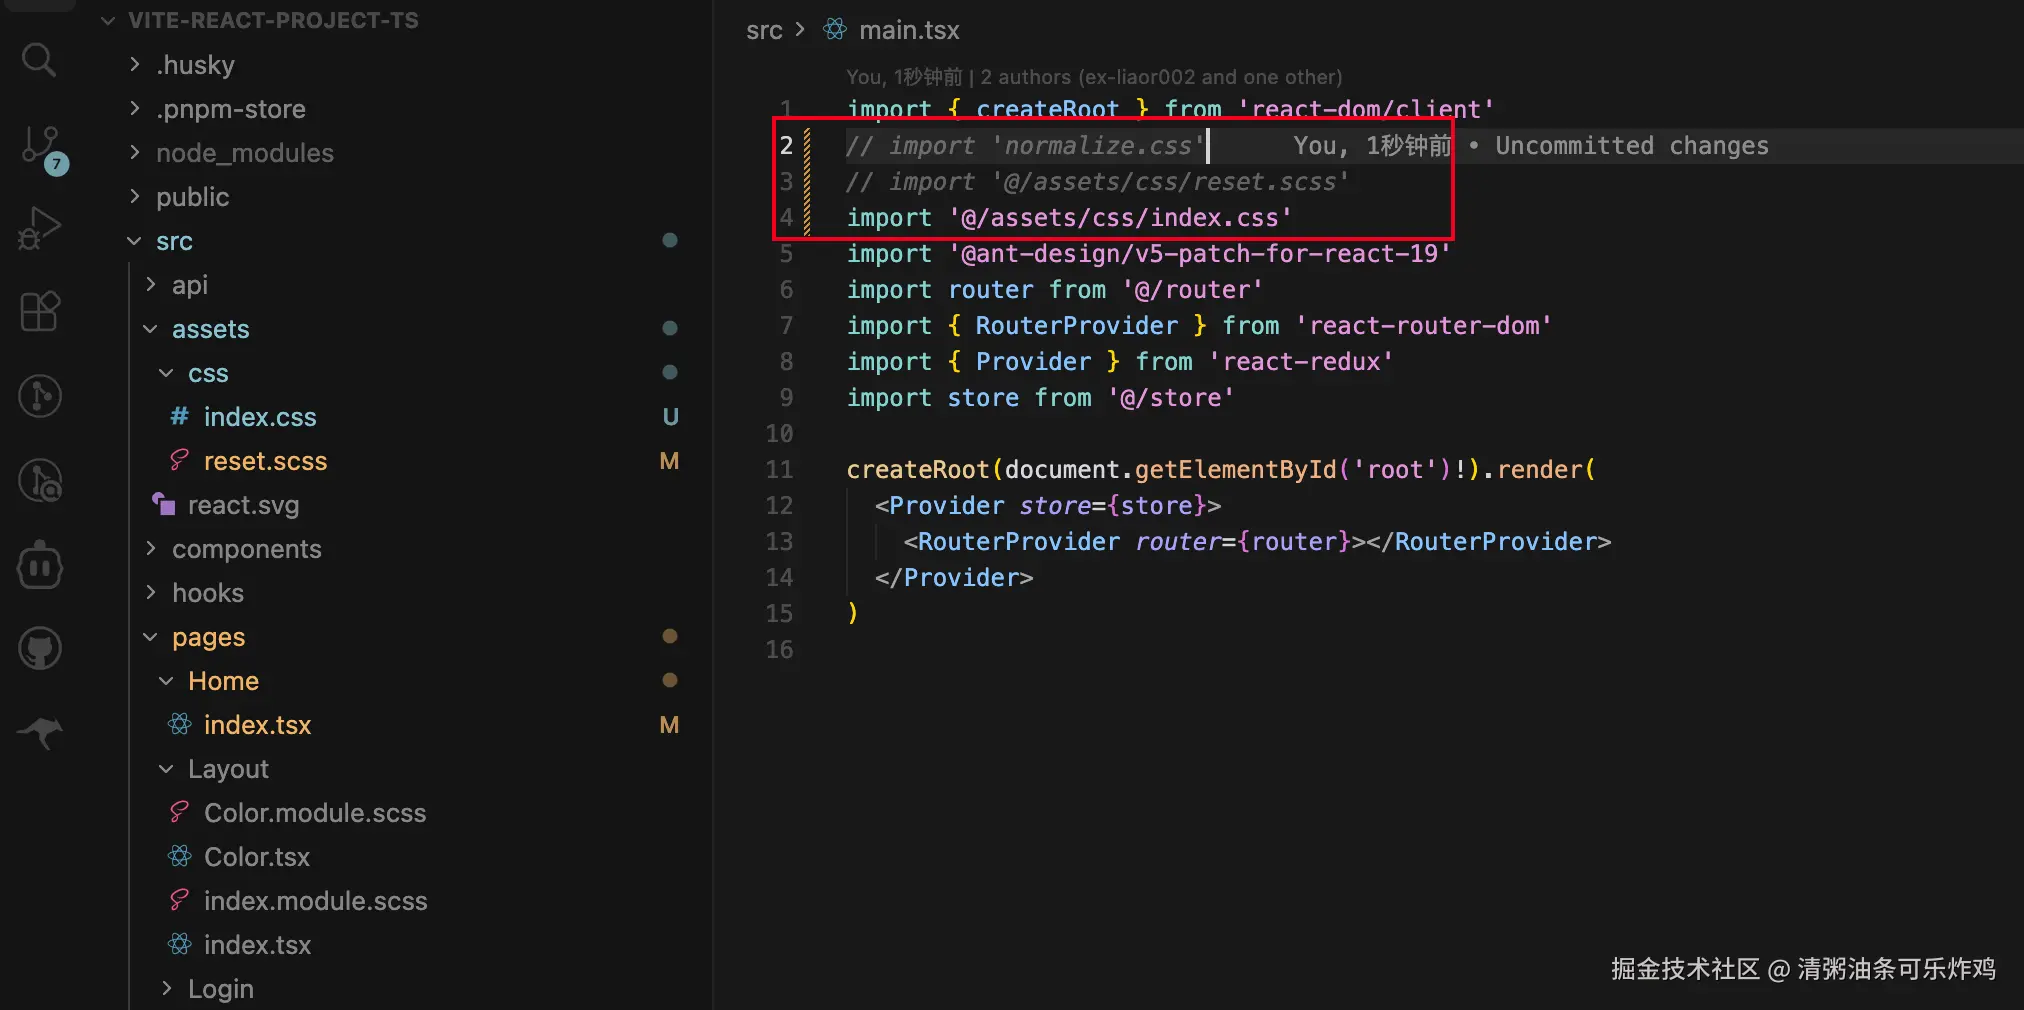This screenshot has width=2024, height=1010.
Task: Open reset.scss file
Action: (x=265, y=461)
